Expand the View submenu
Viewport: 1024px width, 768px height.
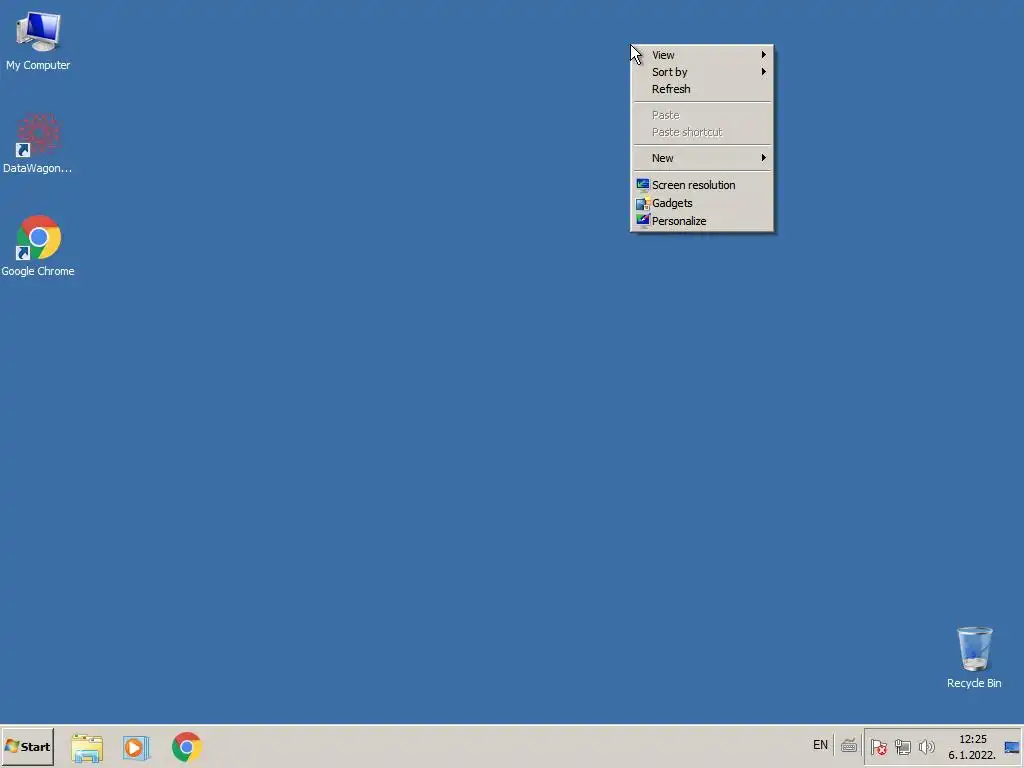click(x=702, y=55)
